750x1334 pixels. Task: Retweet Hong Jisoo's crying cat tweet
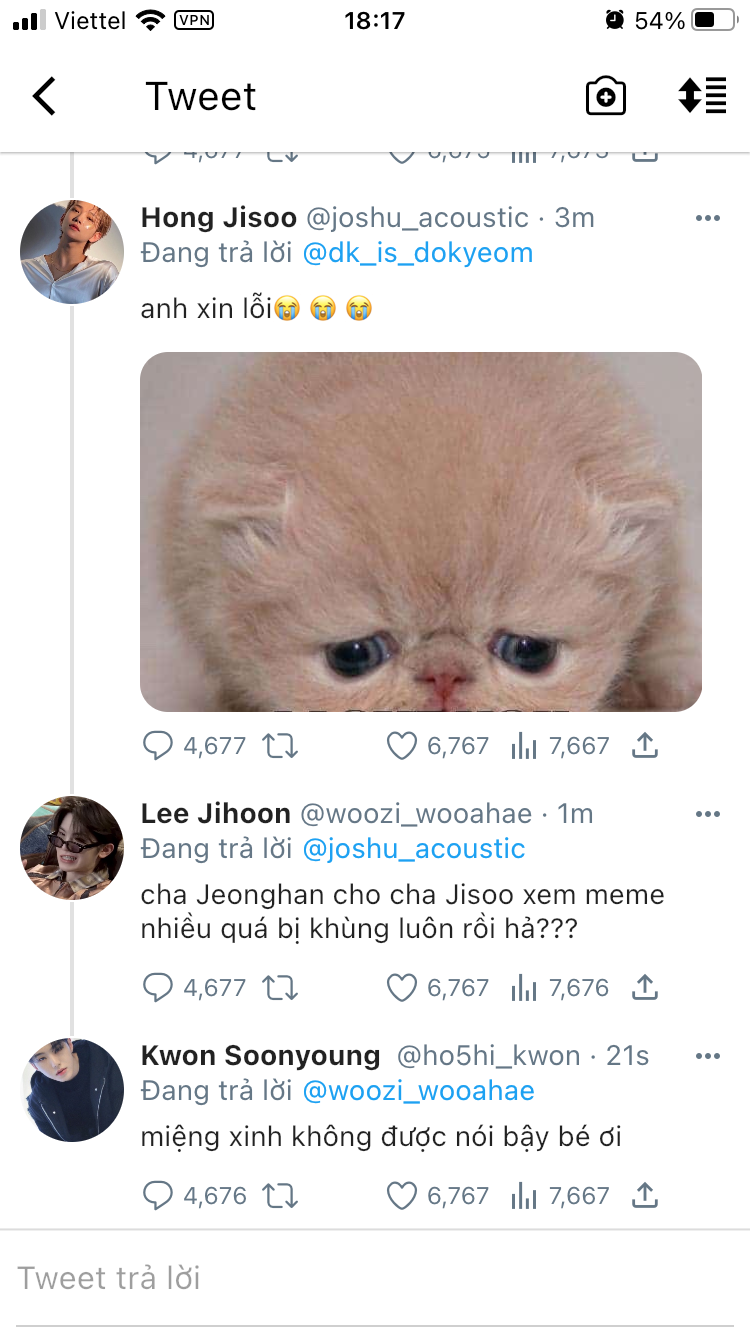(280, 745)
